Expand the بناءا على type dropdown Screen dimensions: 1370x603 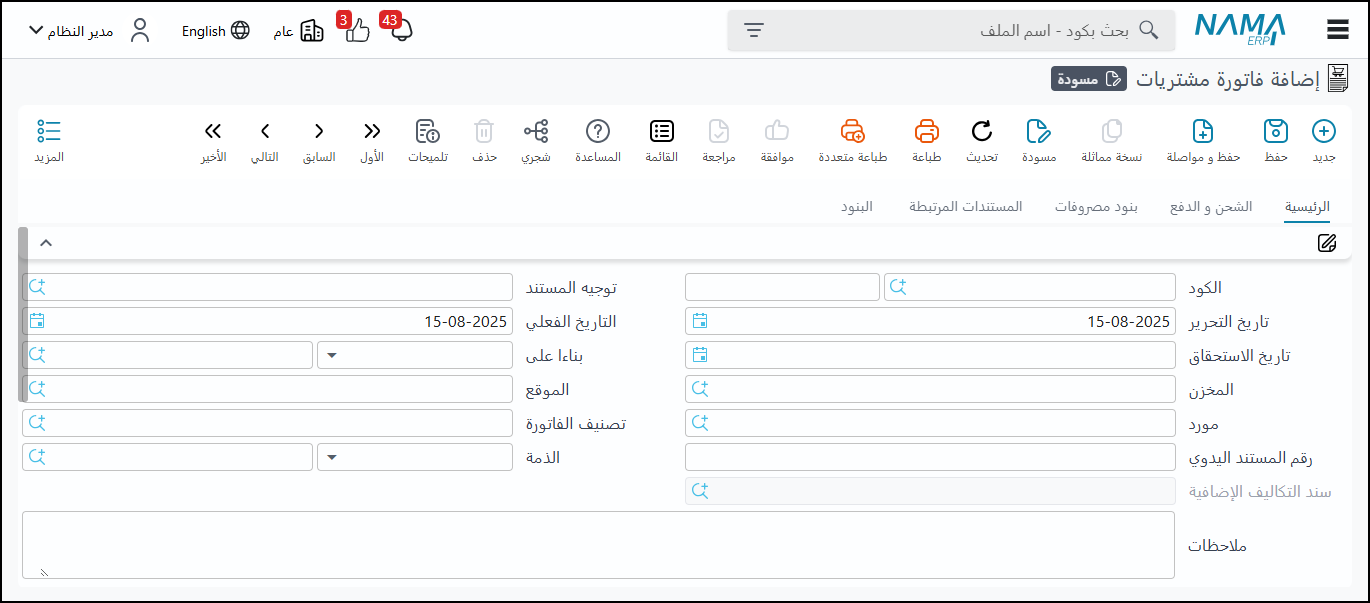tap(332, 355)
